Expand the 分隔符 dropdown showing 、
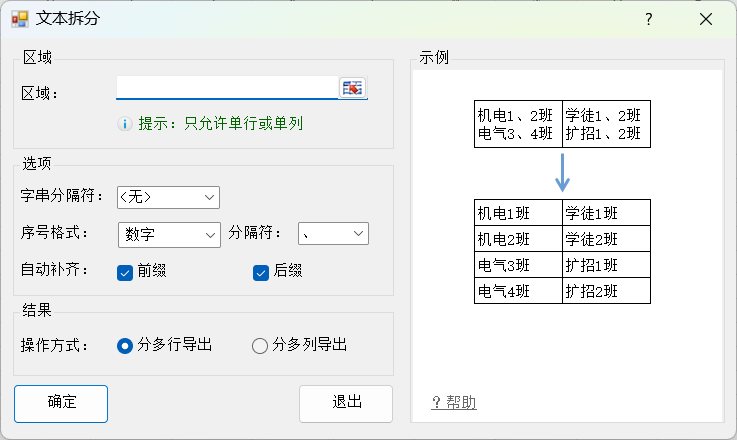This screenshot has height=440, width=737. (333, 234)
